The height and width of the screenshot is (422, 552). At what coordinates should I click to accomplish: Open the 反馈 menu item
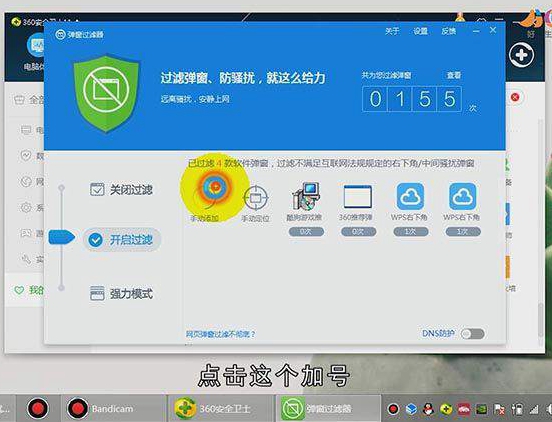click(448, 31)
